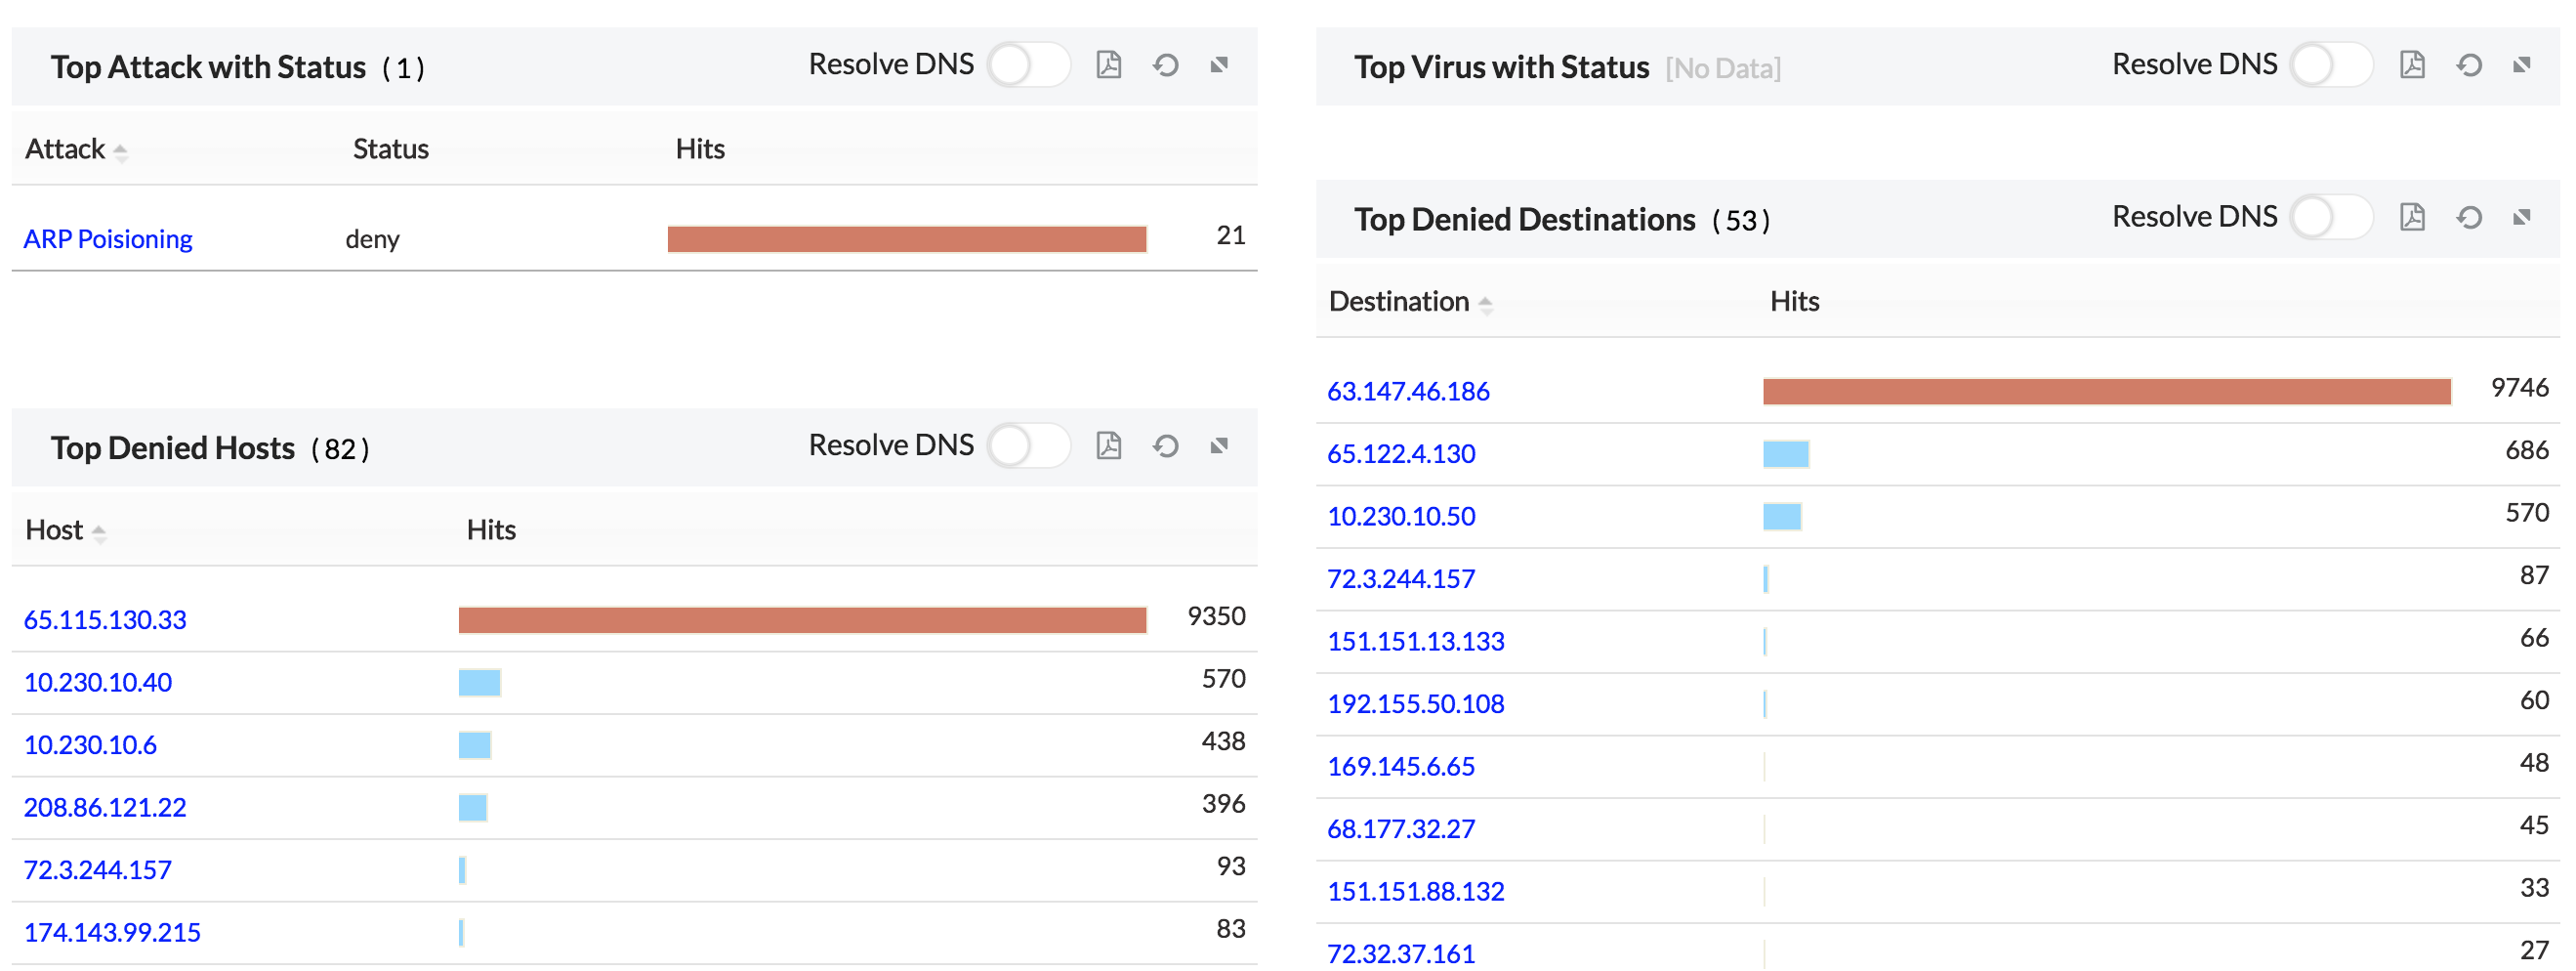Screen dimensions: 2576x971
Task: Click the Hits column header in Top Denied Destinations
Action: tap(1793, 301)
